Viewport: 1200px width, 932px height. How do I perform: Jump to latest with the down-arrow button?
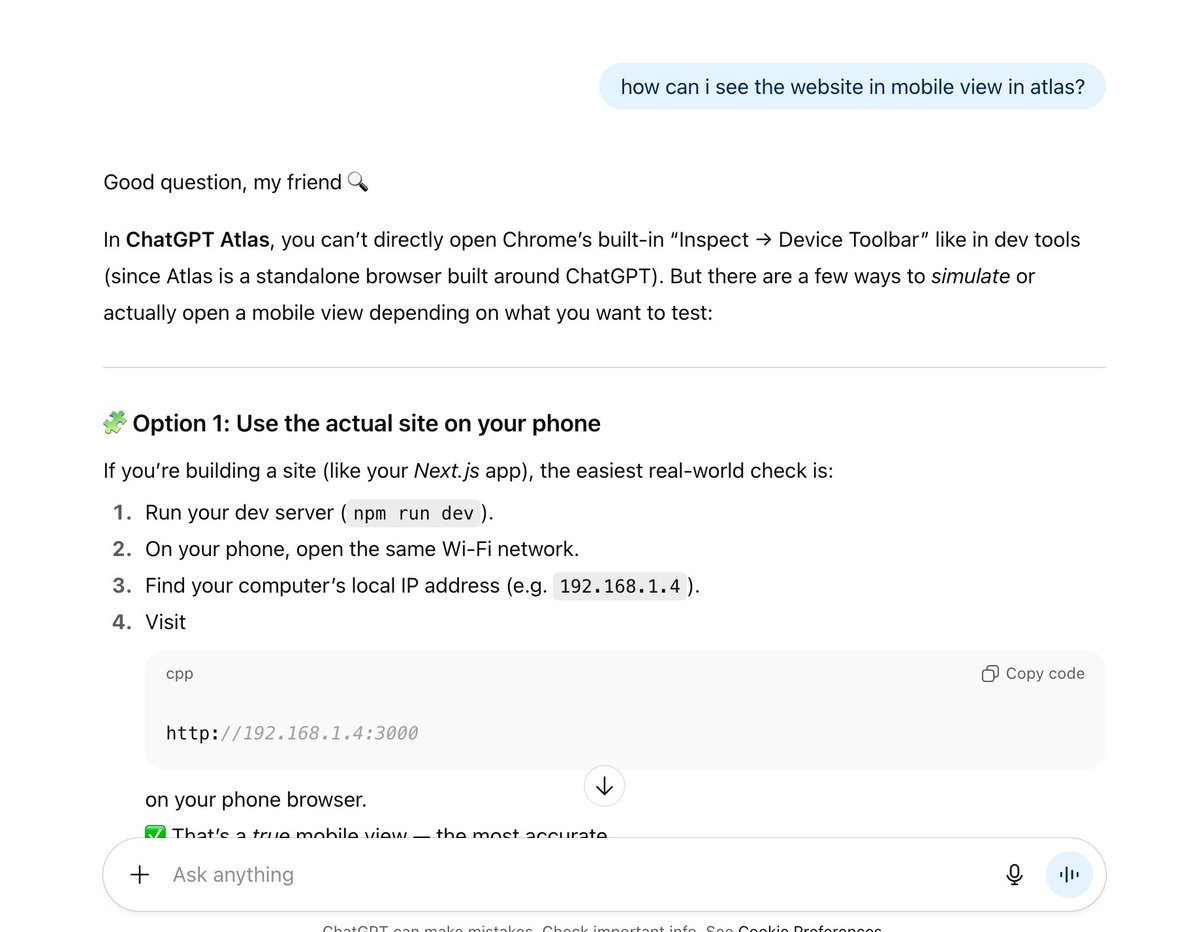[604, 786]
